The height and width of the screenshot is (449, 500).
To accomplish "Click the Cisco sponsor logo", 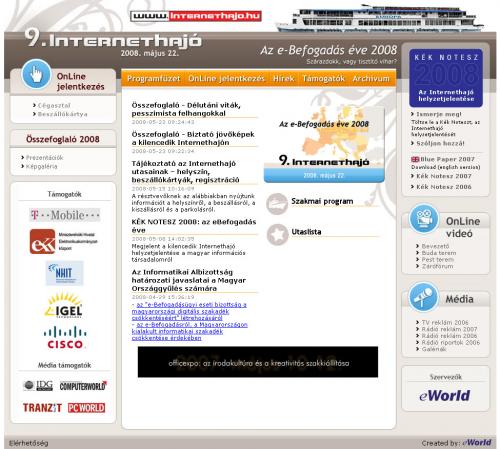I will [65, 337].
